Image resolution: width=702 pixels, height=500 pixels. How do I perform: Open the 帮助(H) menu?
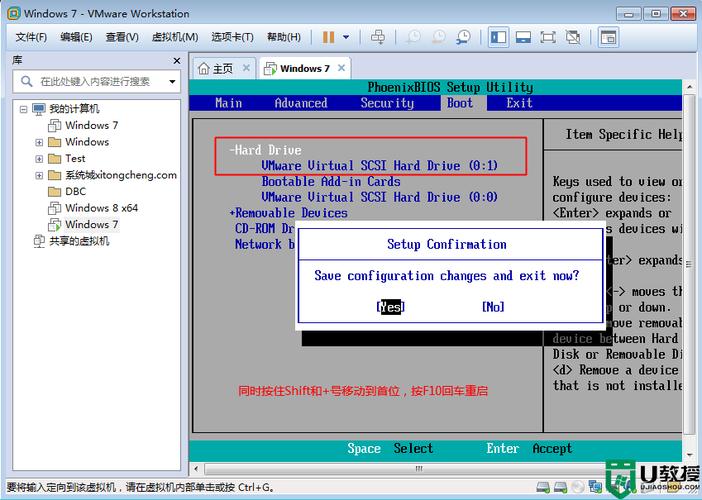point(284,37)
